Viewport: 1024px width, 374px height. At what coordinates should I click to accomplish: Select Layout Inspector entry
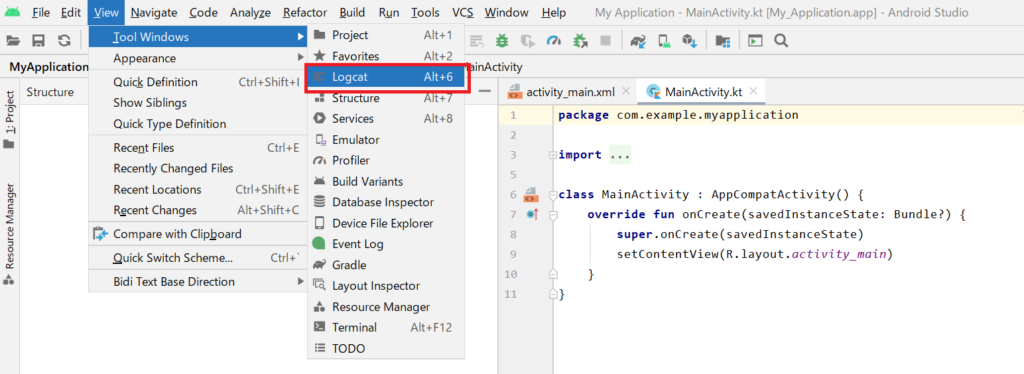pyautogui.click(x=387, y=286)
